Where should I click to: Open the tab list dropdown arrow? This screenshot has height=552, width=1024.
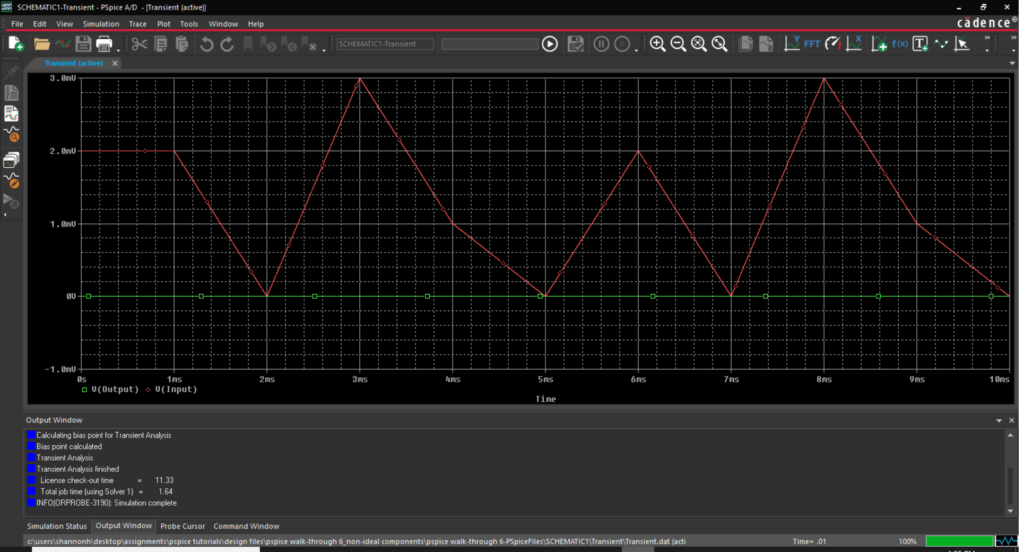(x=1012, y=63)
